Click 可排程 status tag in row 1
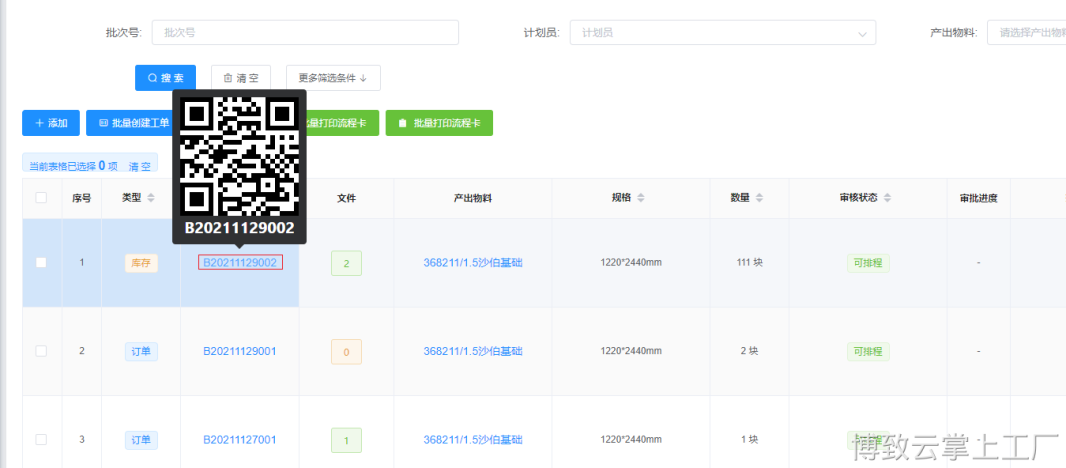Screen dimensions: 1066x468 868,263
